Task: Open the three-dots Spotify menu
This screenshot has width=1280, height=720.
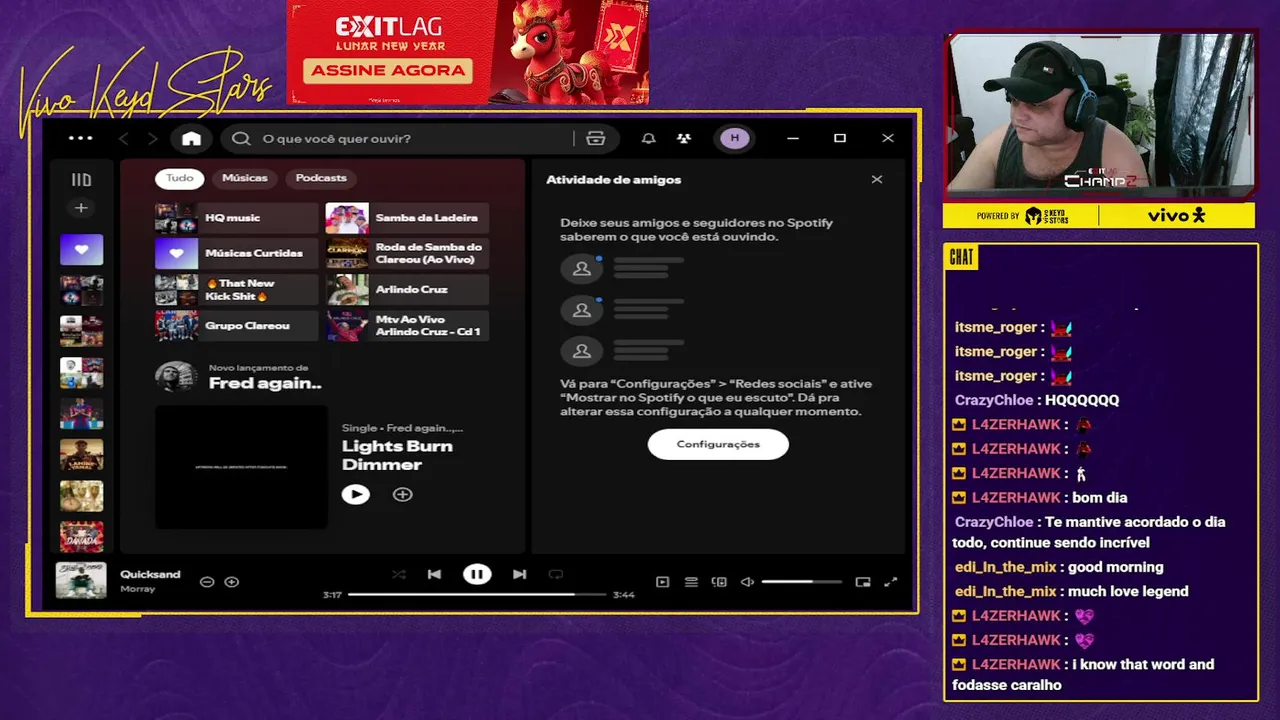Action: coord(80,139)
